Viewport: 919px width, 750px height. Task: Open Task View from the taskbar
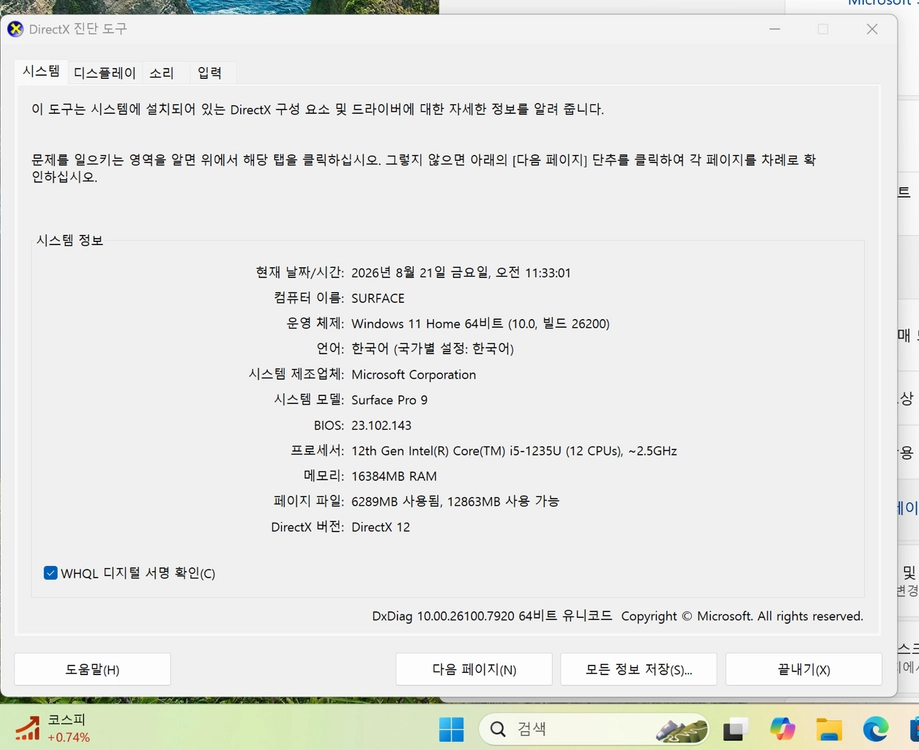pyautogui.click(x=735, y=729)
